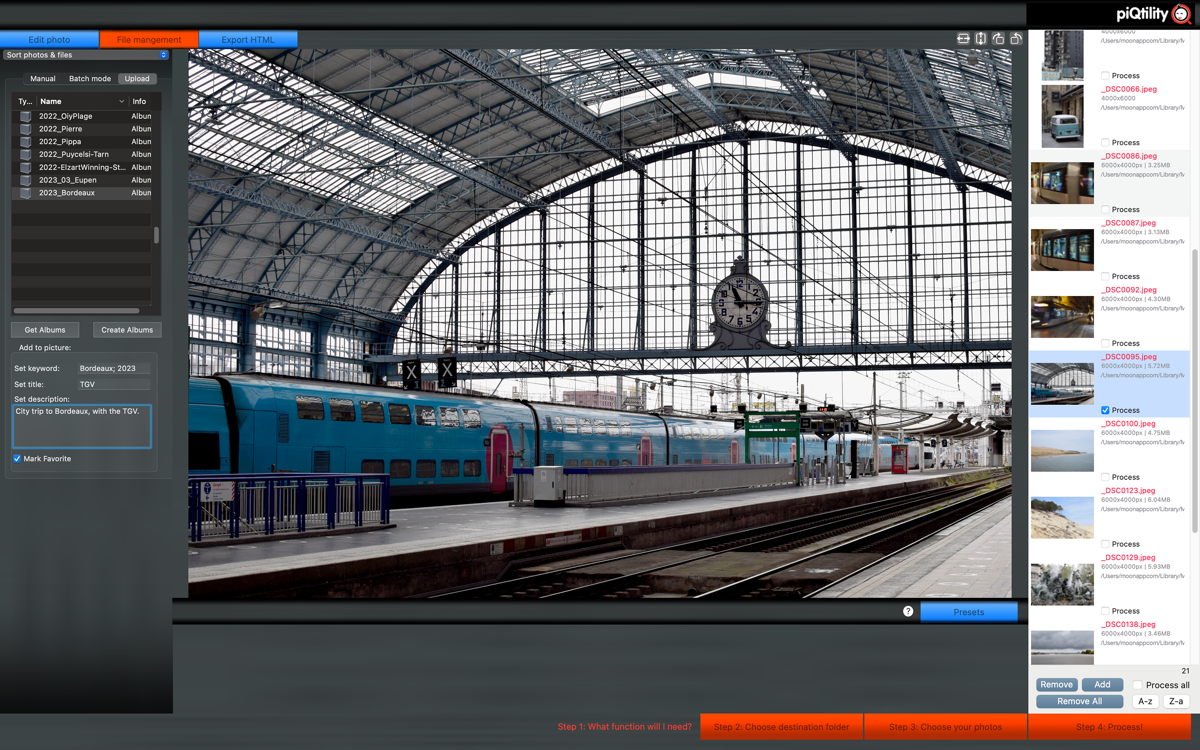Enable Process for _DSC0123.jpeg
This screenshot has height=750, width=1200.
(1105, 544)
